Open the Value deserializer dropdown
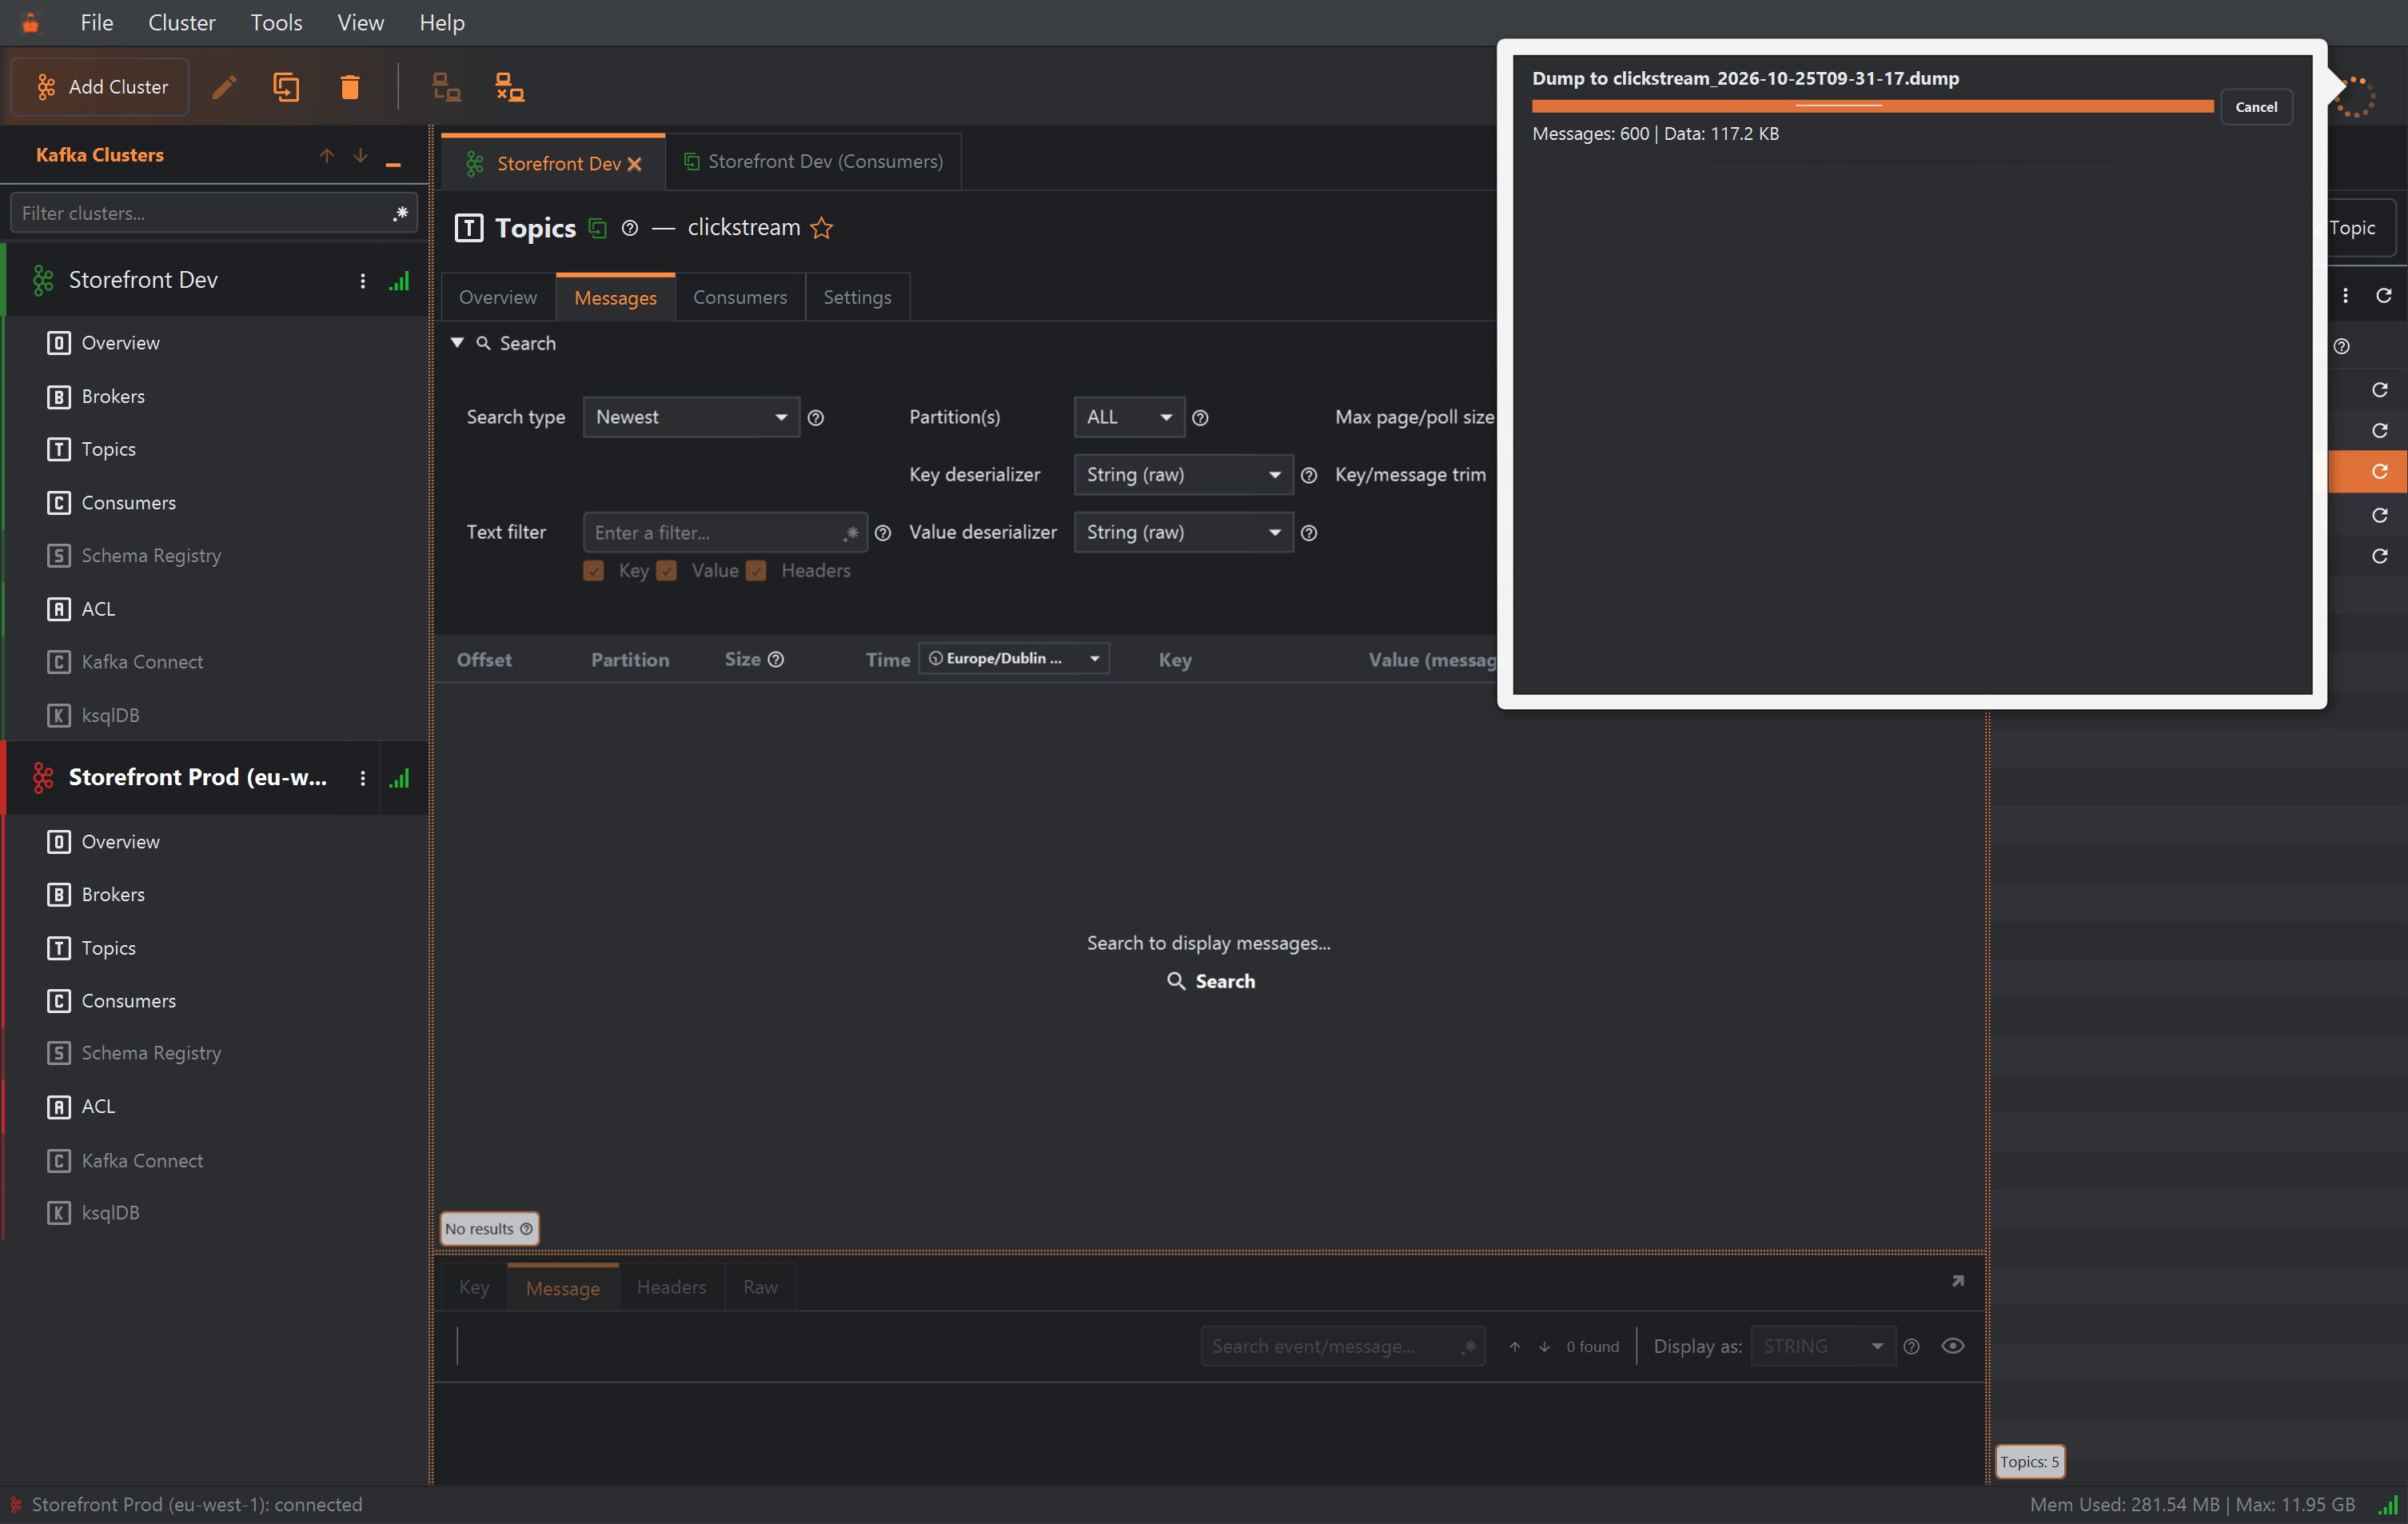The height and width of the screenshot is (1524, 2408). (1183, 533)
